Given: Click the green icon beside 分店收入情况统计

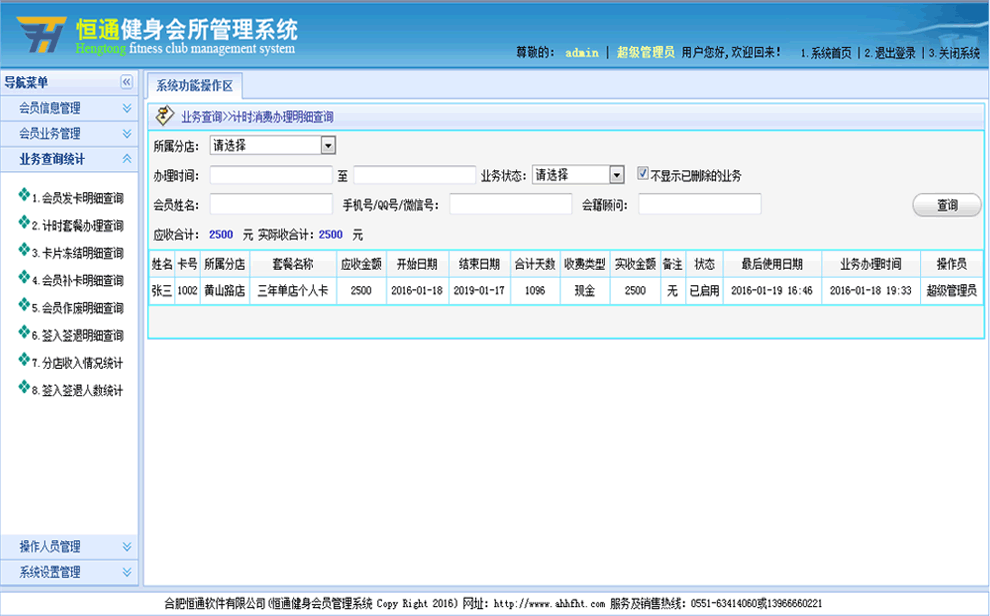Looking at the screenshot, I should [x=24, y=360].
